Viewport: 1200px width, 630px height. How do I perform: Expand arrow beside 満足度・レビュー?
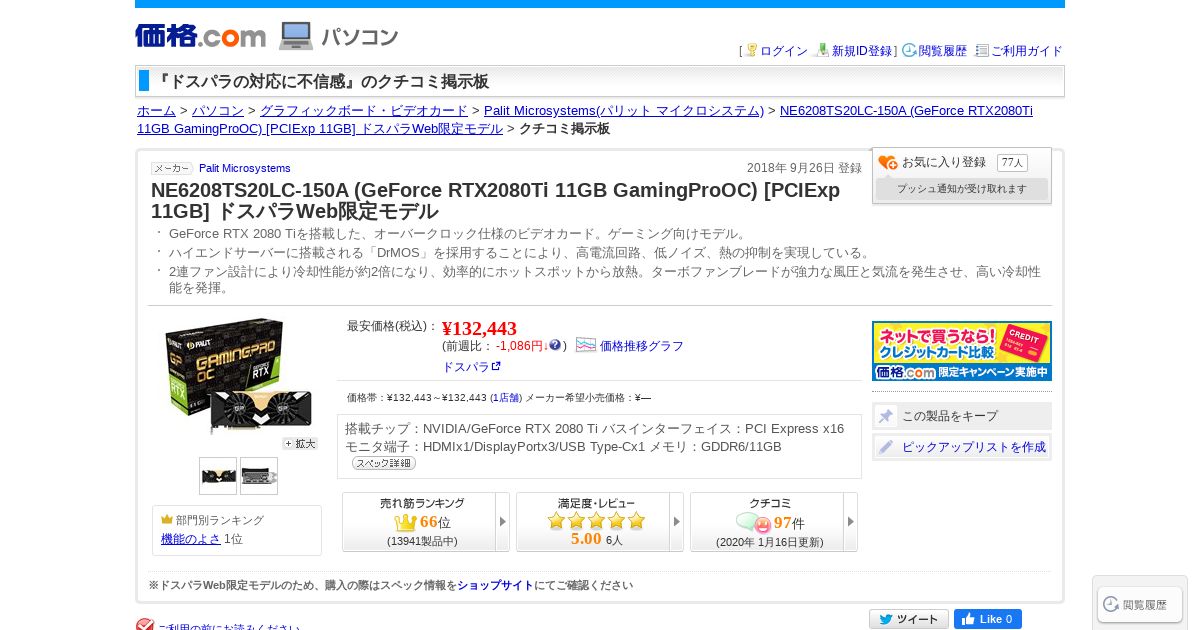pyautogui.click(x=677, y=522)
